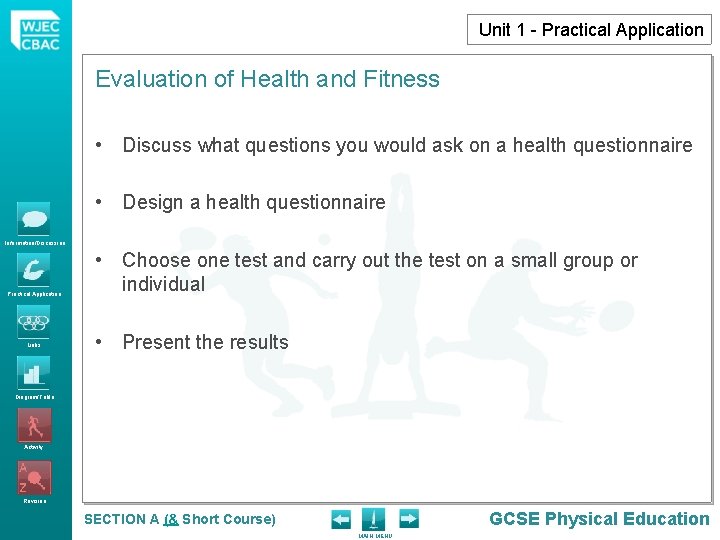720x540 pixels.
Task: Click the 'Design a health questionnaire' bullet
Action: pos(254,202)
